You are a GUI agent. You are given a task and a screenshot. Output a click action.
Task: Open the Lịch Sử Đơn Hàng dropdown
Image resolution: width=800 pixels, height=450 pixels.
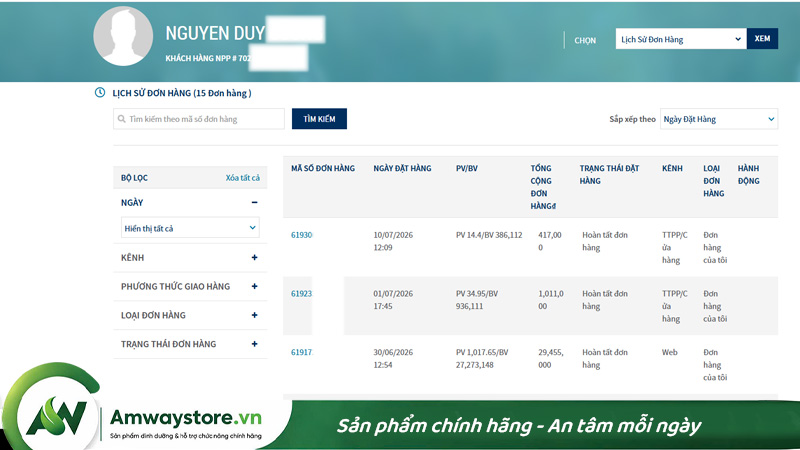681,39
